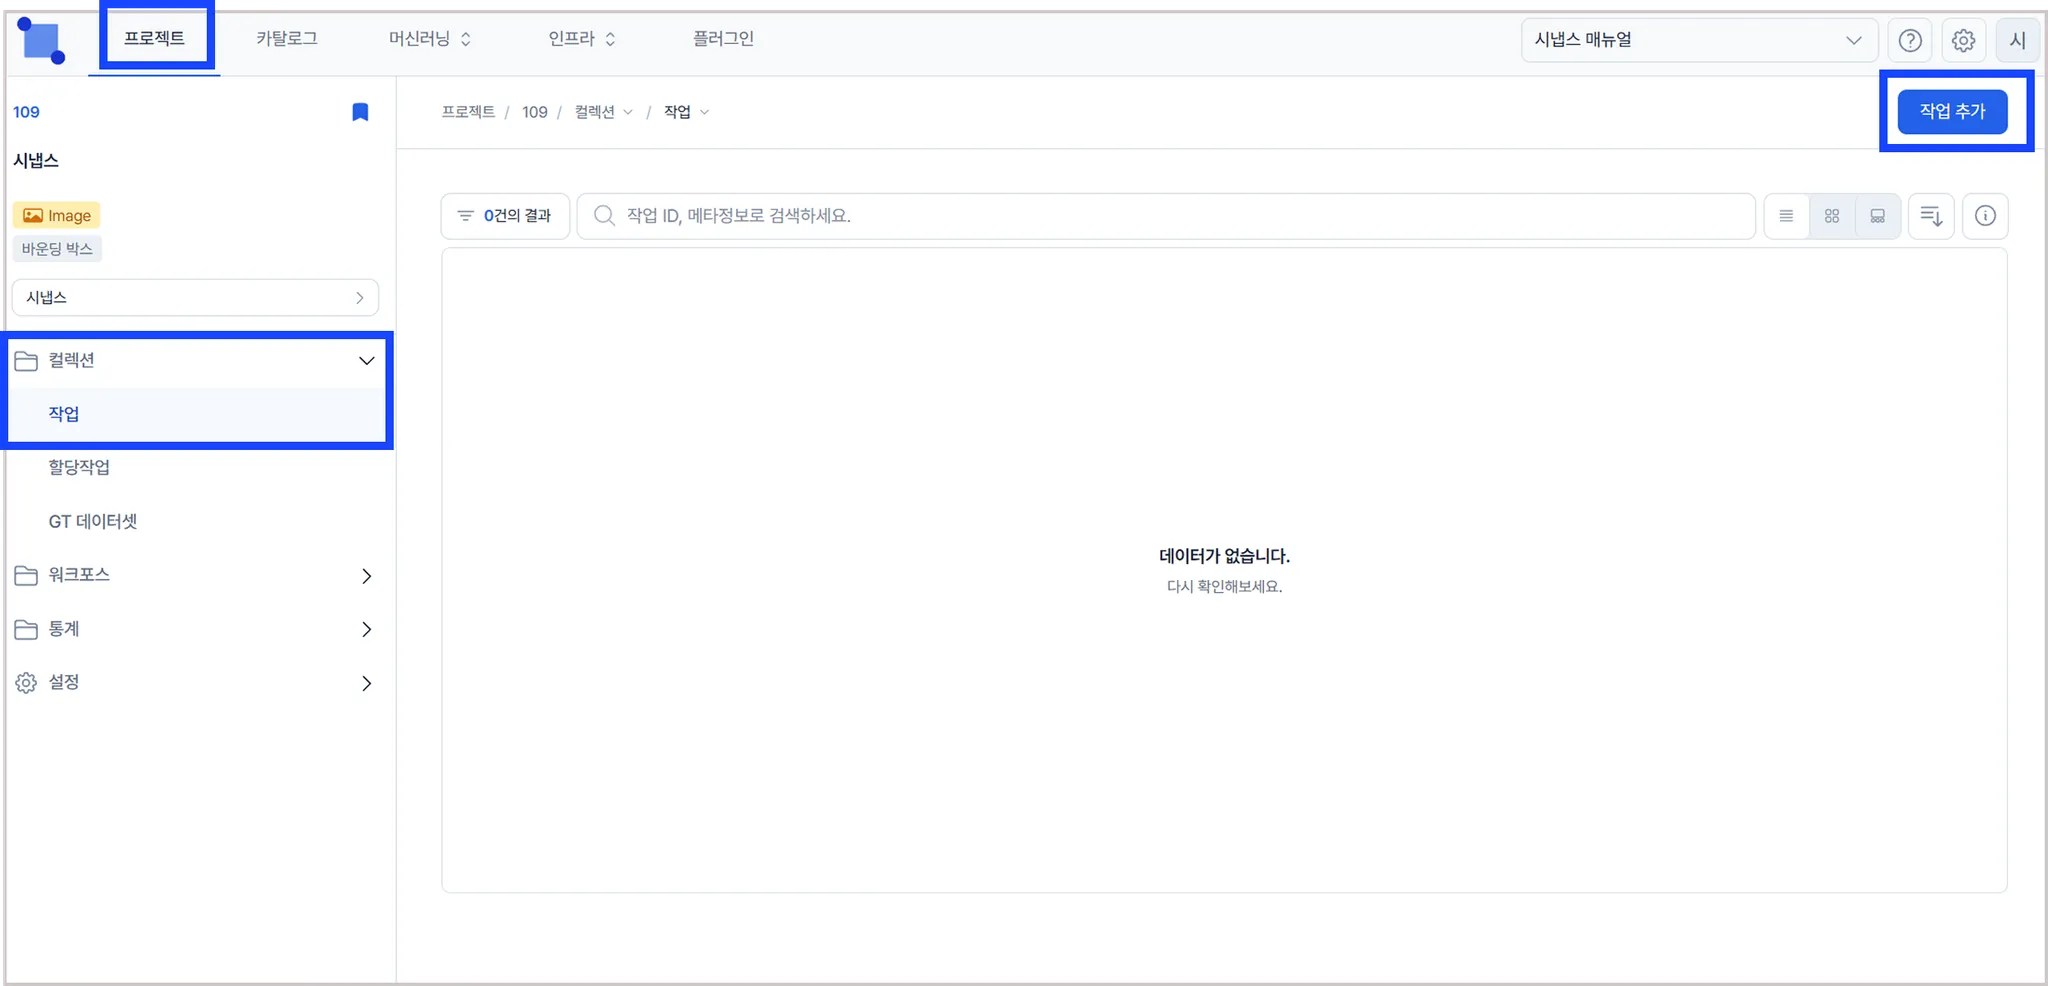
Task: Collapse the 컬렉션 sidebar section
Action: pyautogui.click(x=196, y=361)
